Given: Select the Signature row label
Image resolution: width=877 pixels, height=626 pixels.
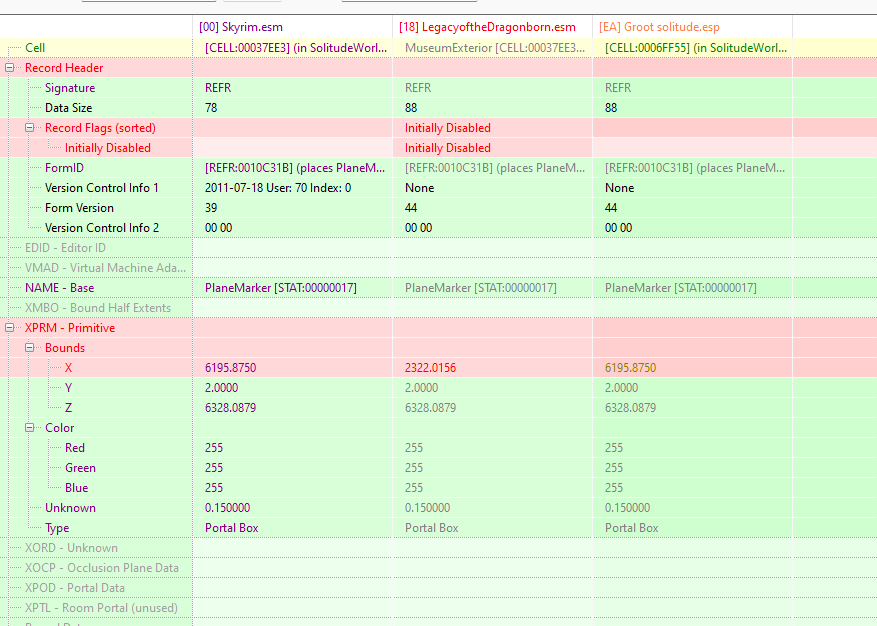Looking at the screenshot, I should (70, 88).
